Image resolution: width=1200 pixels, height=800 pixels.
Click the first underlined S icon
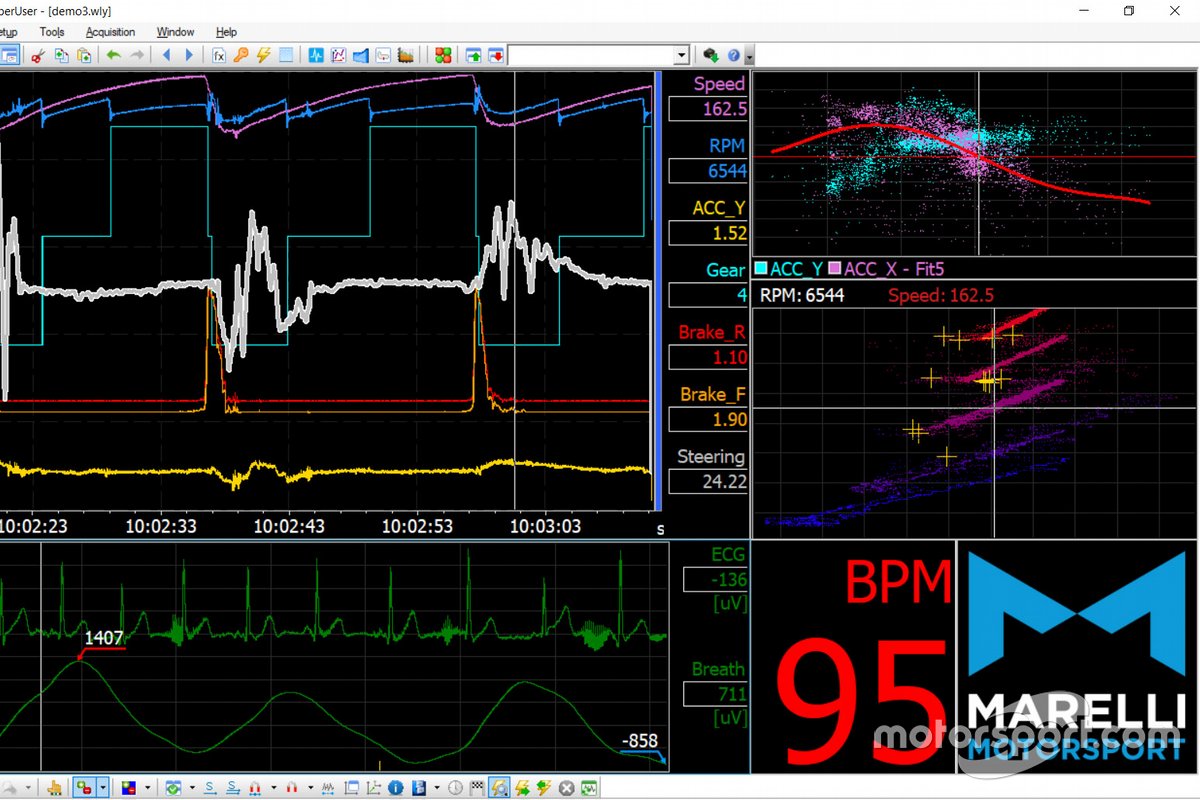[210, 788]
